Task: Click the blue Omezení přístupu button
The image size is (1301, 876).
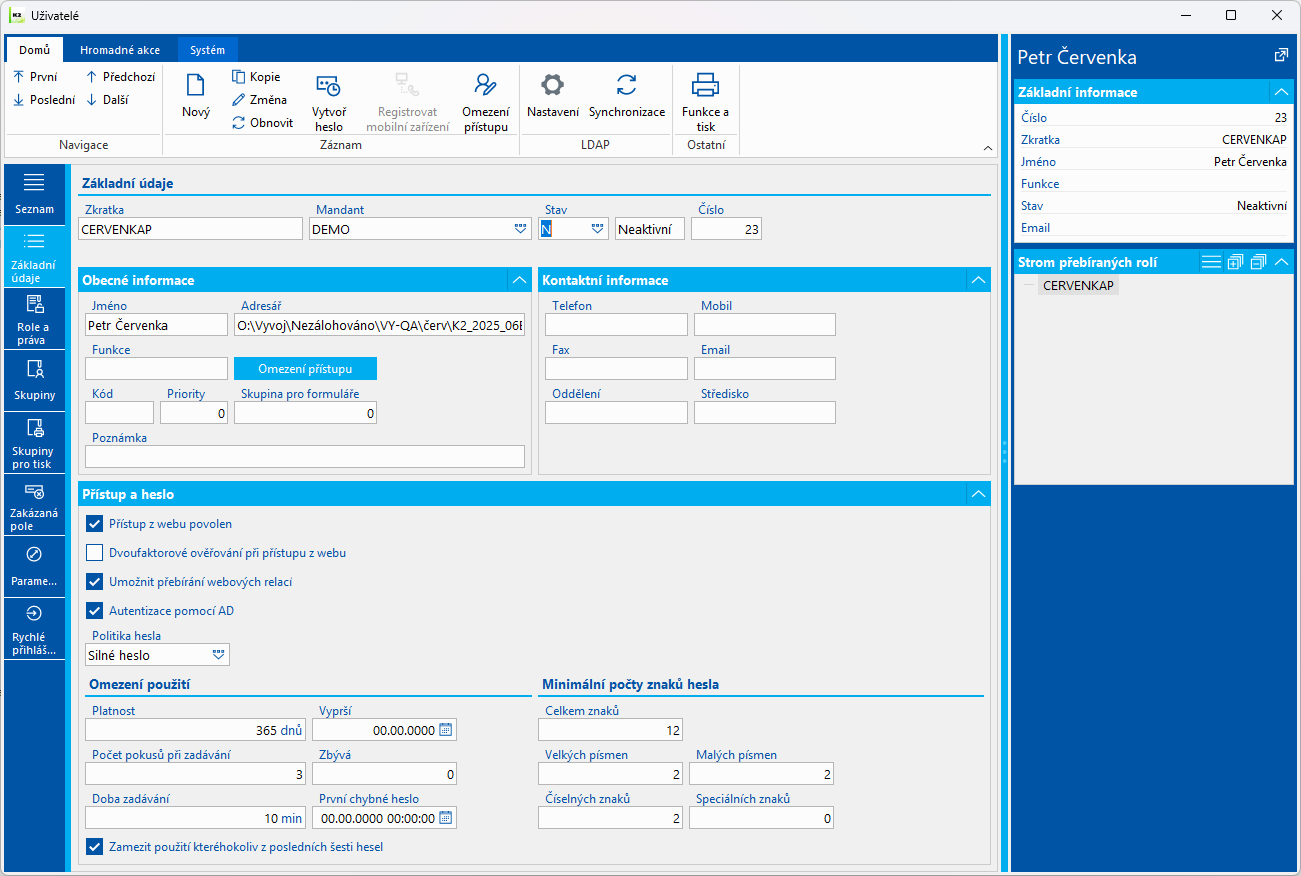Action: [x=306, y=369]
